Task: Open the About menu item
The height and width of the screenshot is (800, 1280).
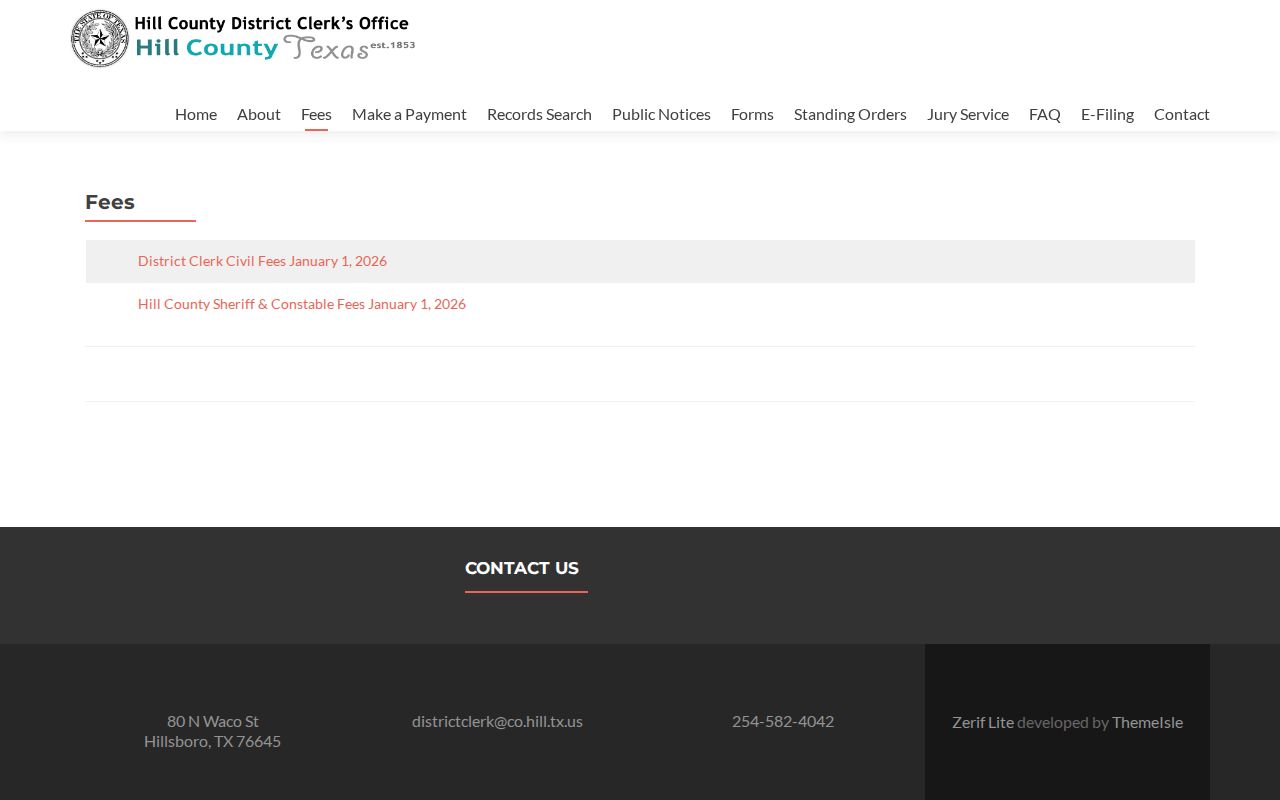Action: [258, 114]
